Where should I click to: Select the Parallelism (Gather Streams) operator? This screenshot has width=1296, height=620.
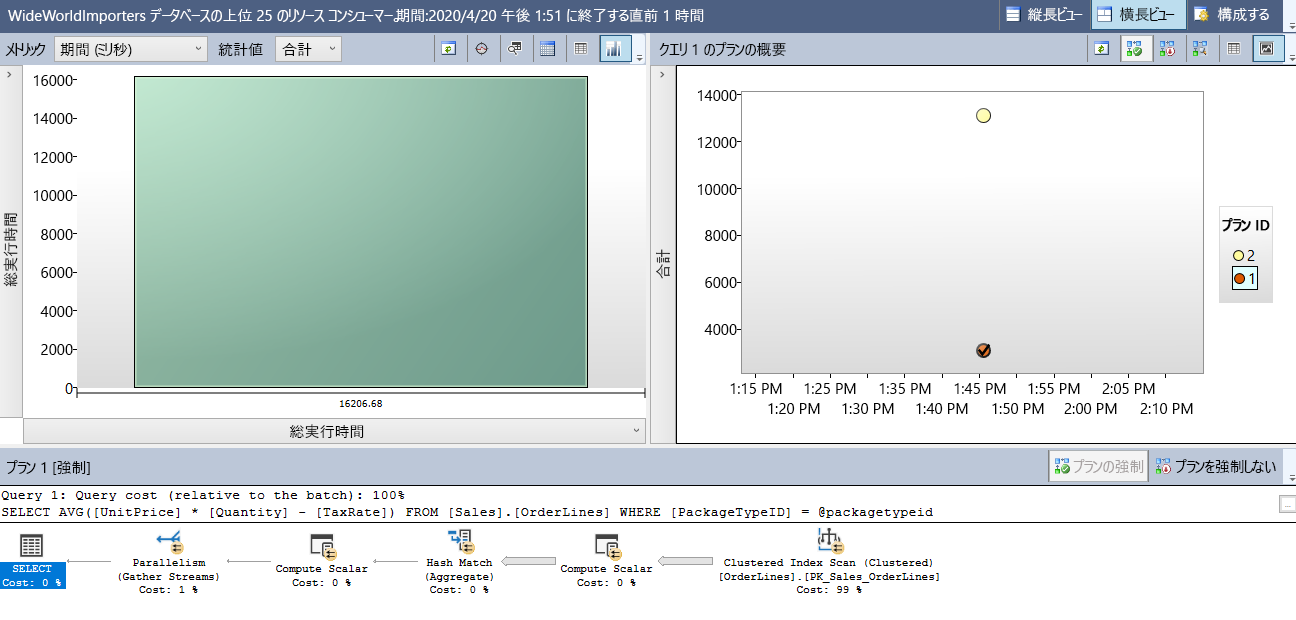tap(168, 563)
